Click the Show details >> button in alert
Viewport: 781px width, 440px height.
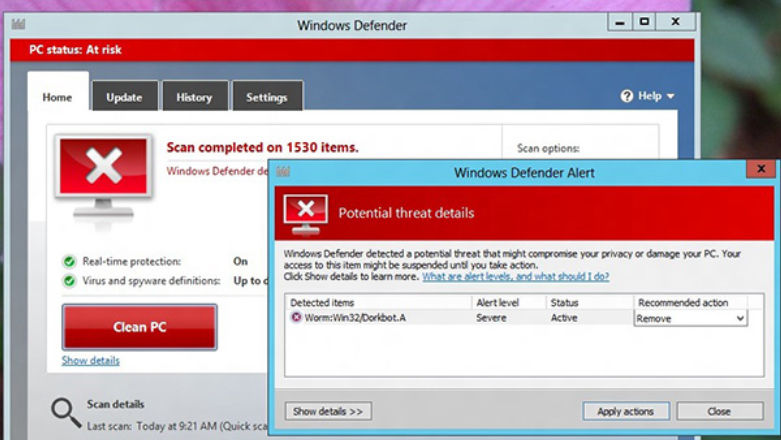pos(328,411)
